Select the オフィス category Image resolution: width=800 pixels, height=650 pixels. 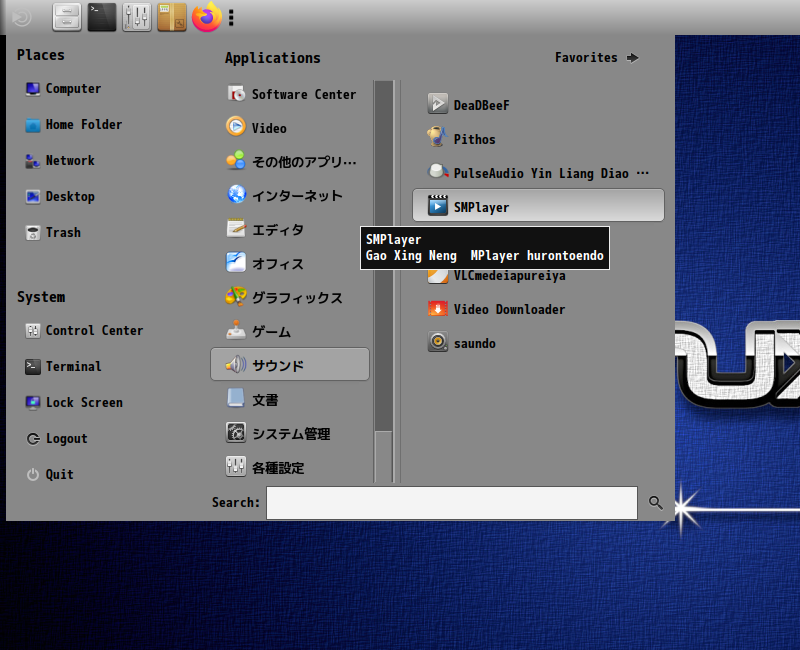(290, 263)
